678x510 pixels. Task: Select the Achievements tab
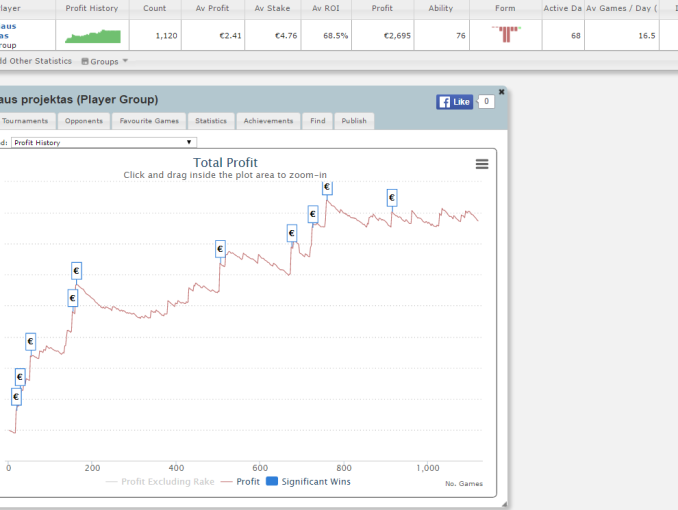tap(268, 121)
